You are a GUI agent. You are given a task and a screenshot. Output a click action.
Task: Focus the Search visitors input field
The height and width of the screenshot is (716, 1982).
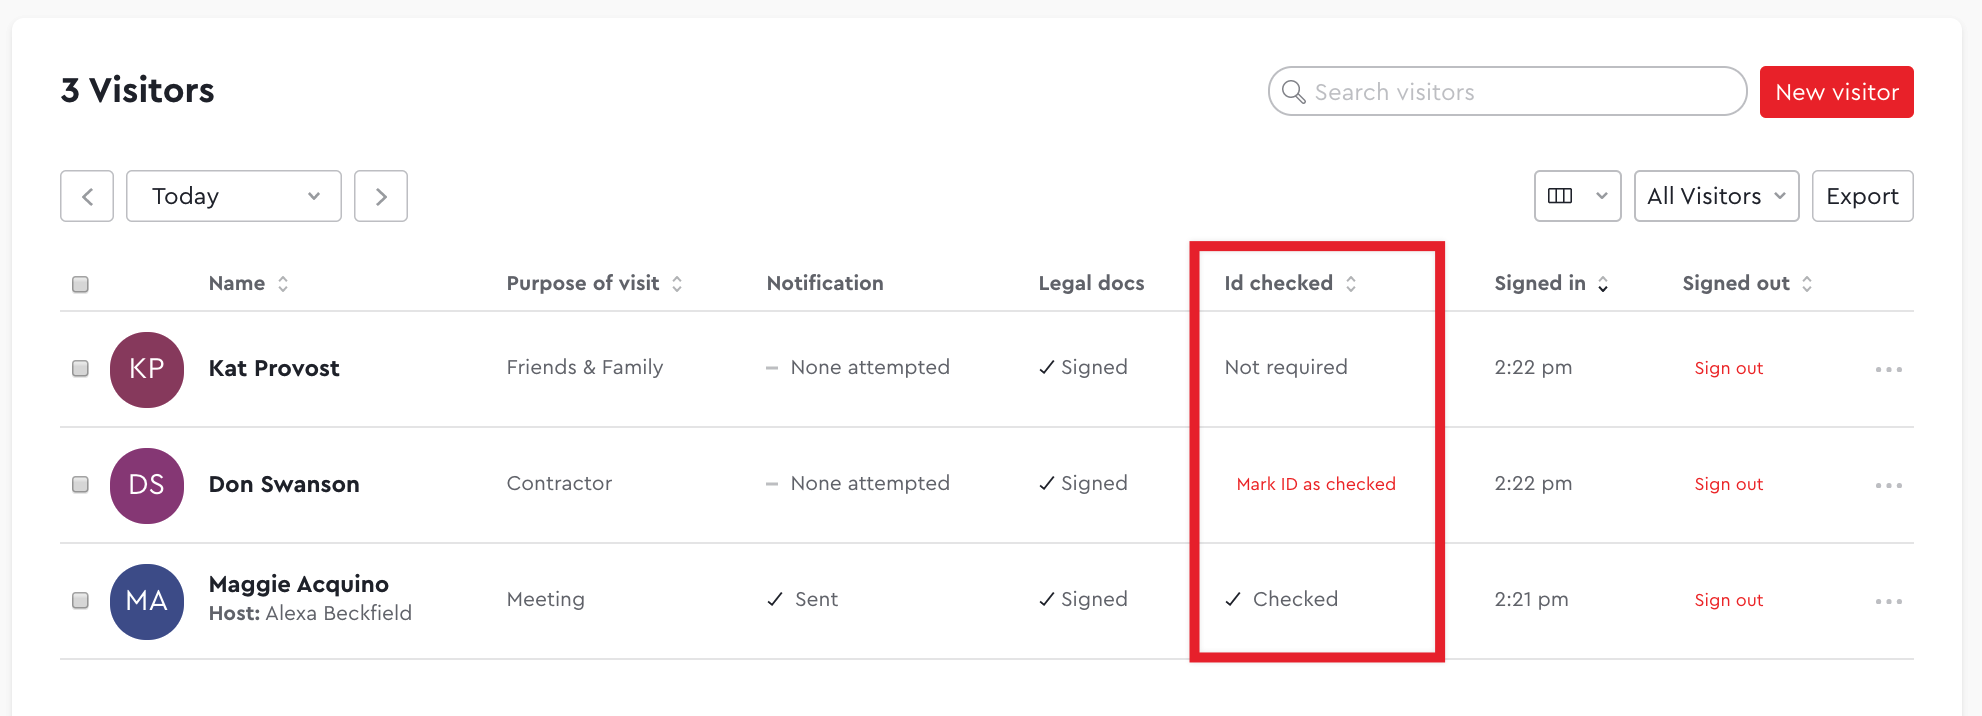(x=1508, y=92)
